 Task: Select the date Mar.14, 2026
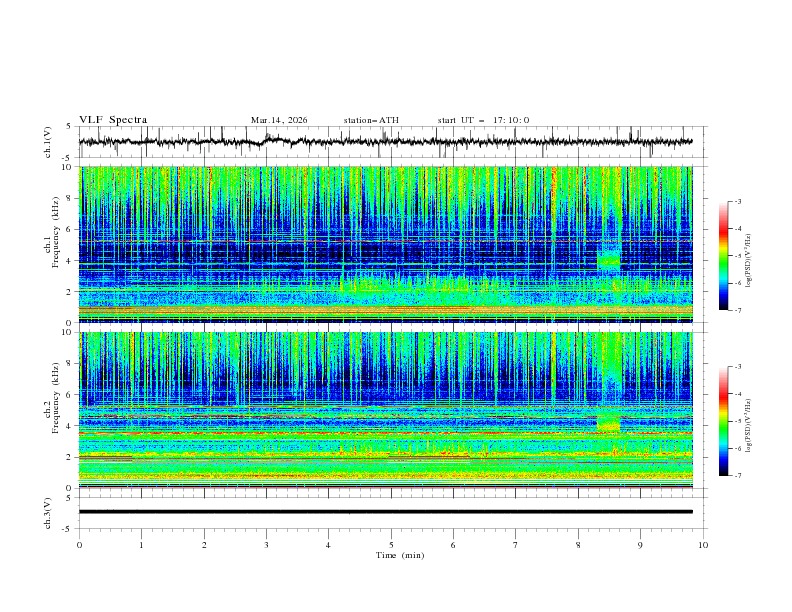(x=279, y=120)
